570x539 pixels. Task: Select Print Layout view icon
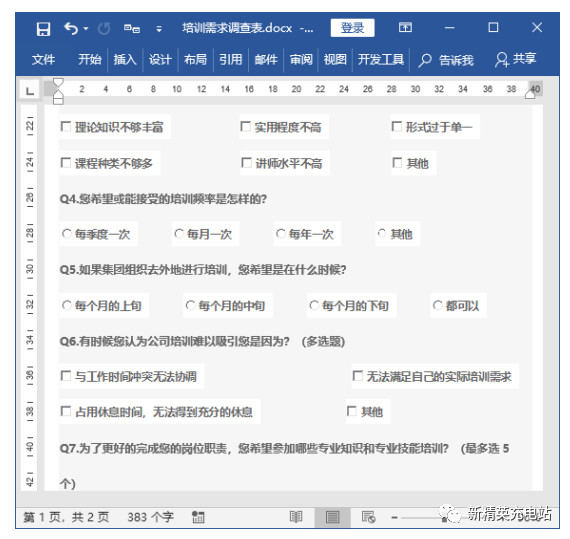[332, 517]
